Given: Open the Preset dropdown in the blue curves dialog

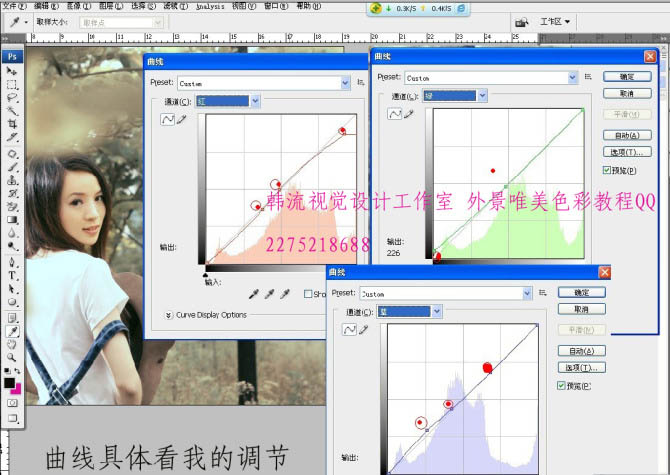Looking at the screenshot, I should click(x=526, y=294).
